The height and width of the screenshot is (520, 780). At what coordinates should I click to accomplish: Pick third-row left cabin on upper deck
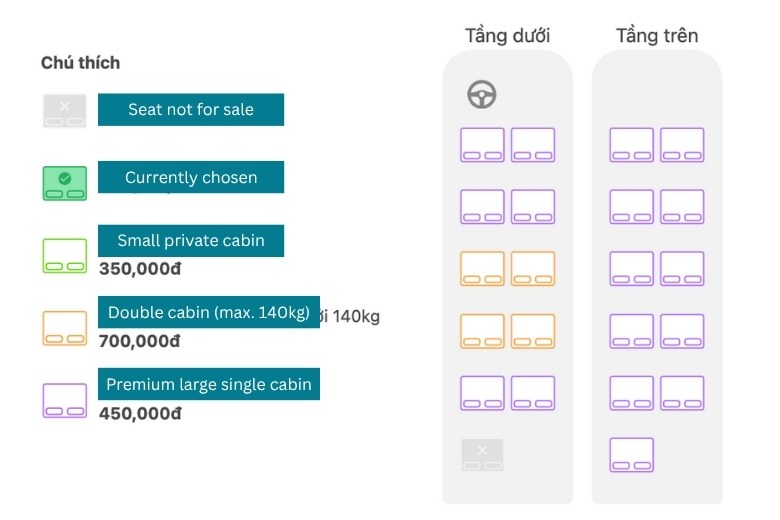[631, 269]
